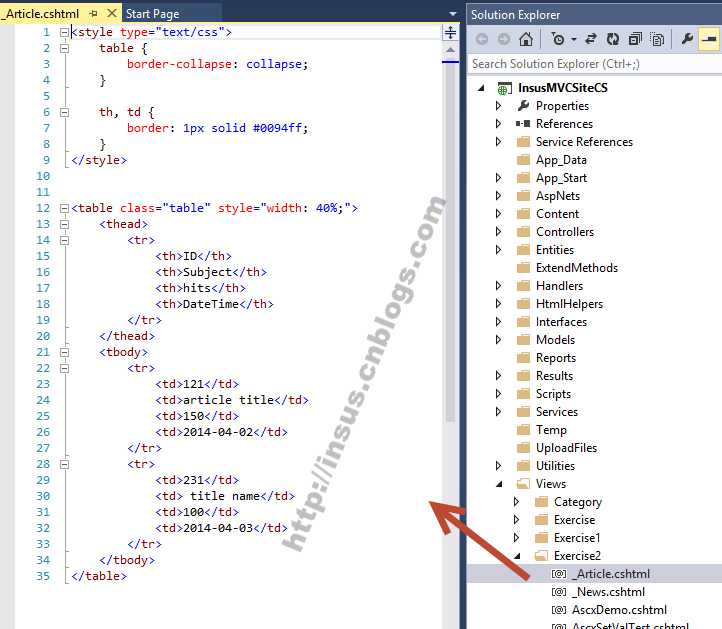Collapse the Views folder arrow

click(x=499, y=484)
